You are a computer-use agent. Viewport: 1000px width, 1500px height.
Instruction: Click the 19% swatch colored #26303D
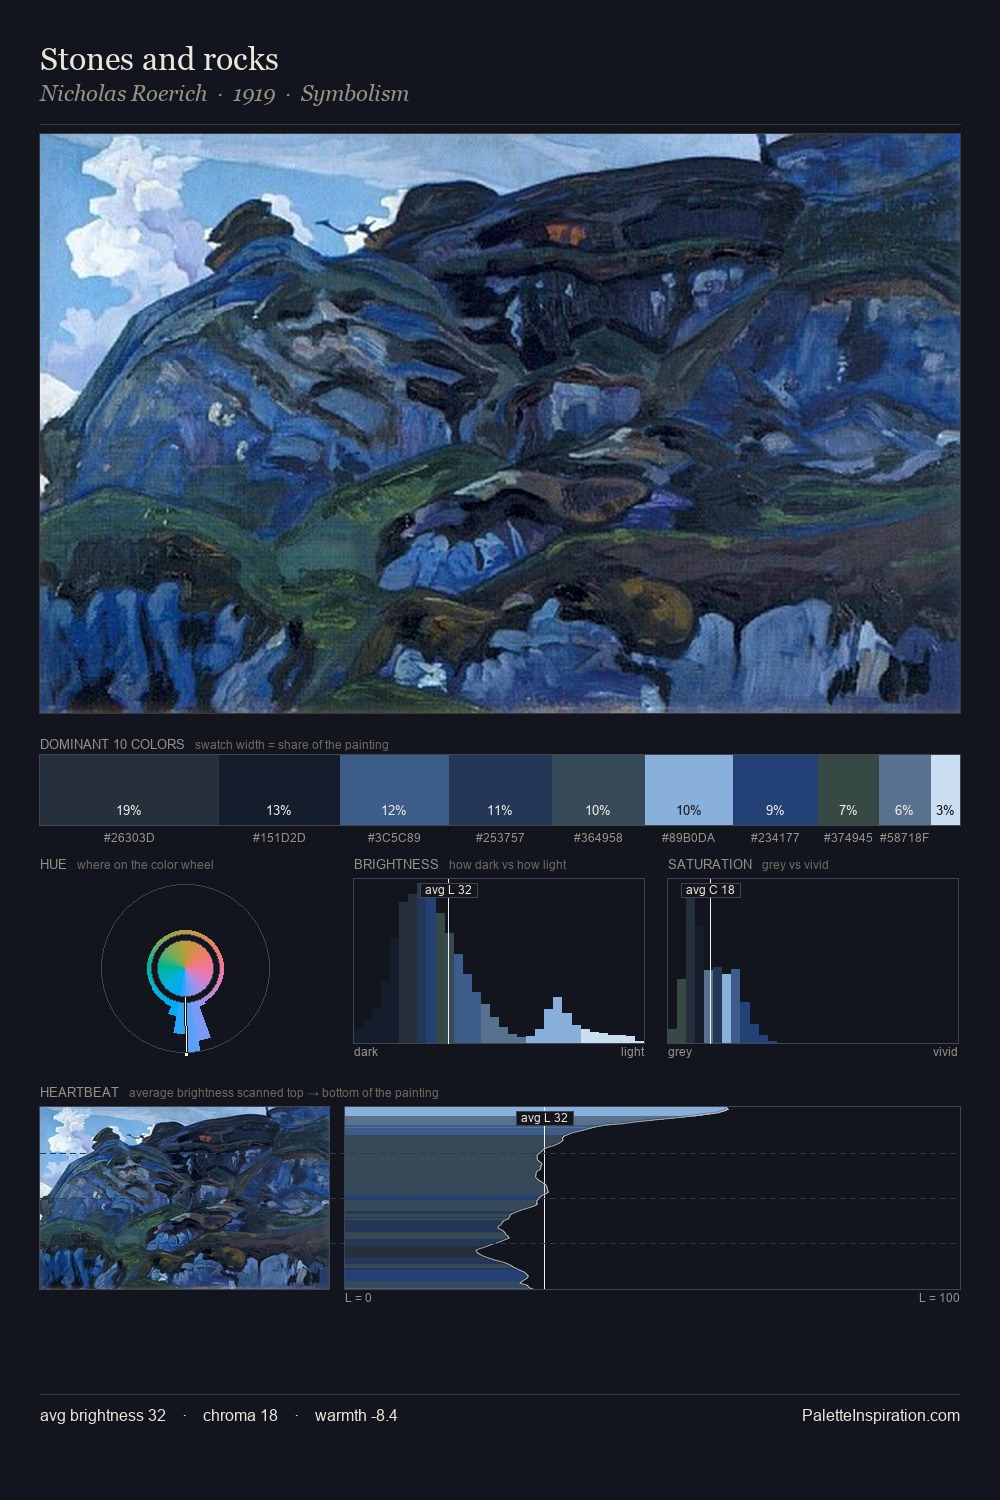click(129, 790)
